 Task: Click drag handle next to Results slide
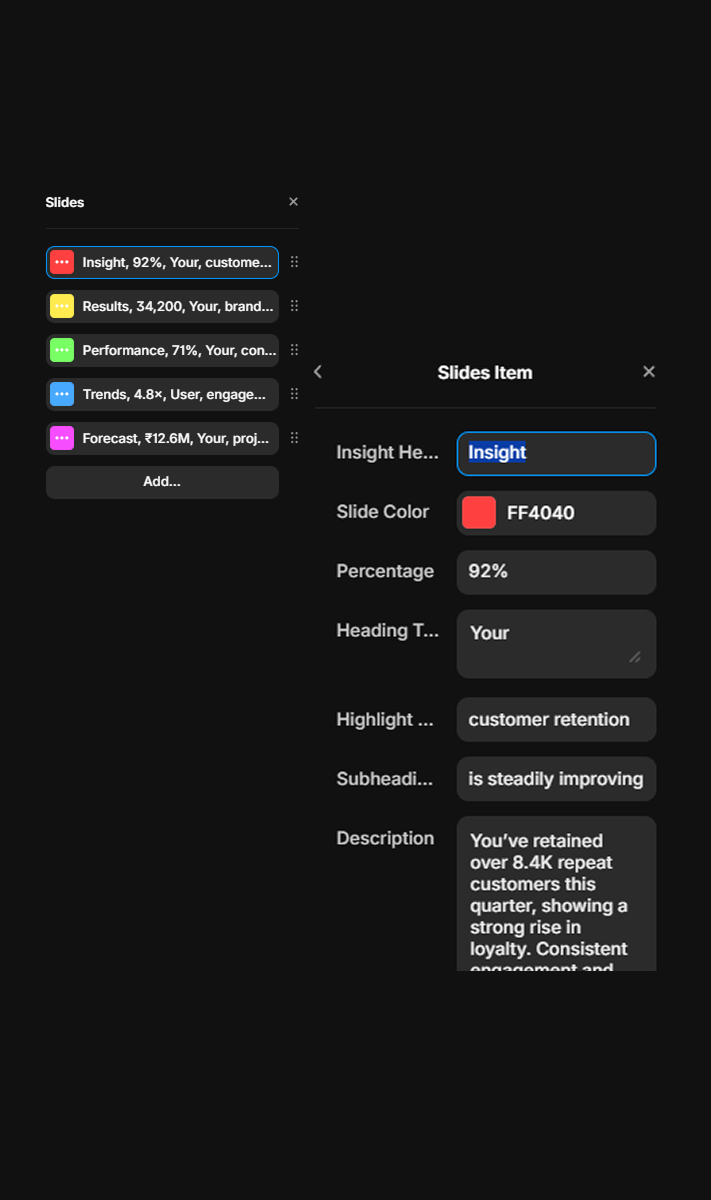pyautogui.click(x=294, y=306)
